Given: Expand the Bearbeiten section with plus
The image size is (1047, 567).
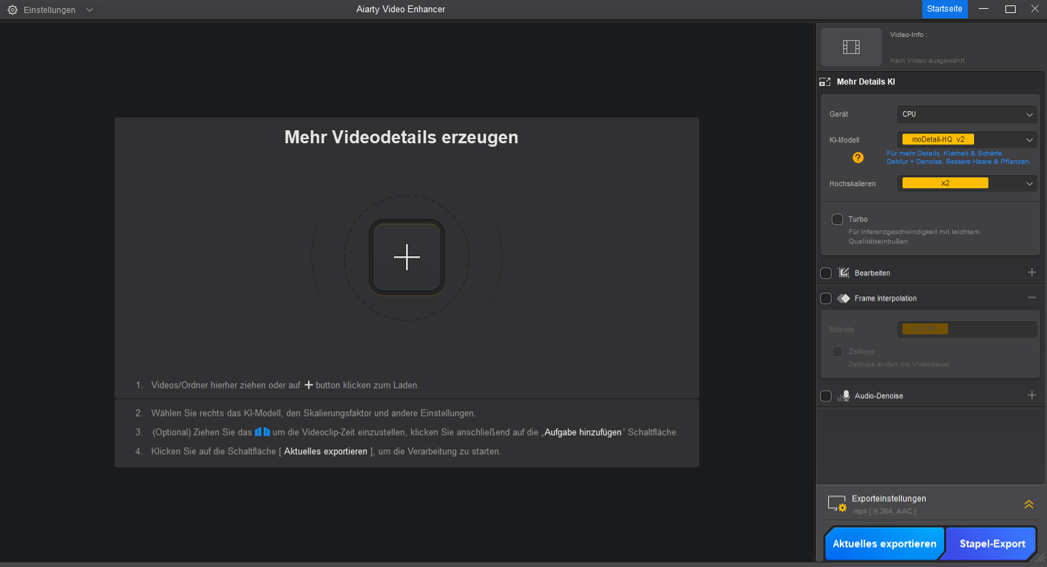Looking at the screenshot, I should (x=1032, y=272).
